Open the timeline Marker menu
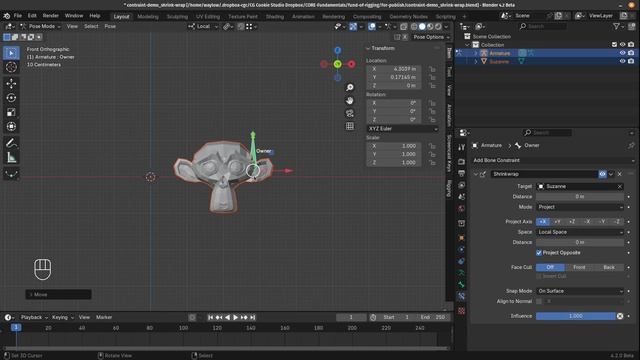Image resolution: width=640 pixels, height=360 pixels. [x=104, y=317]
